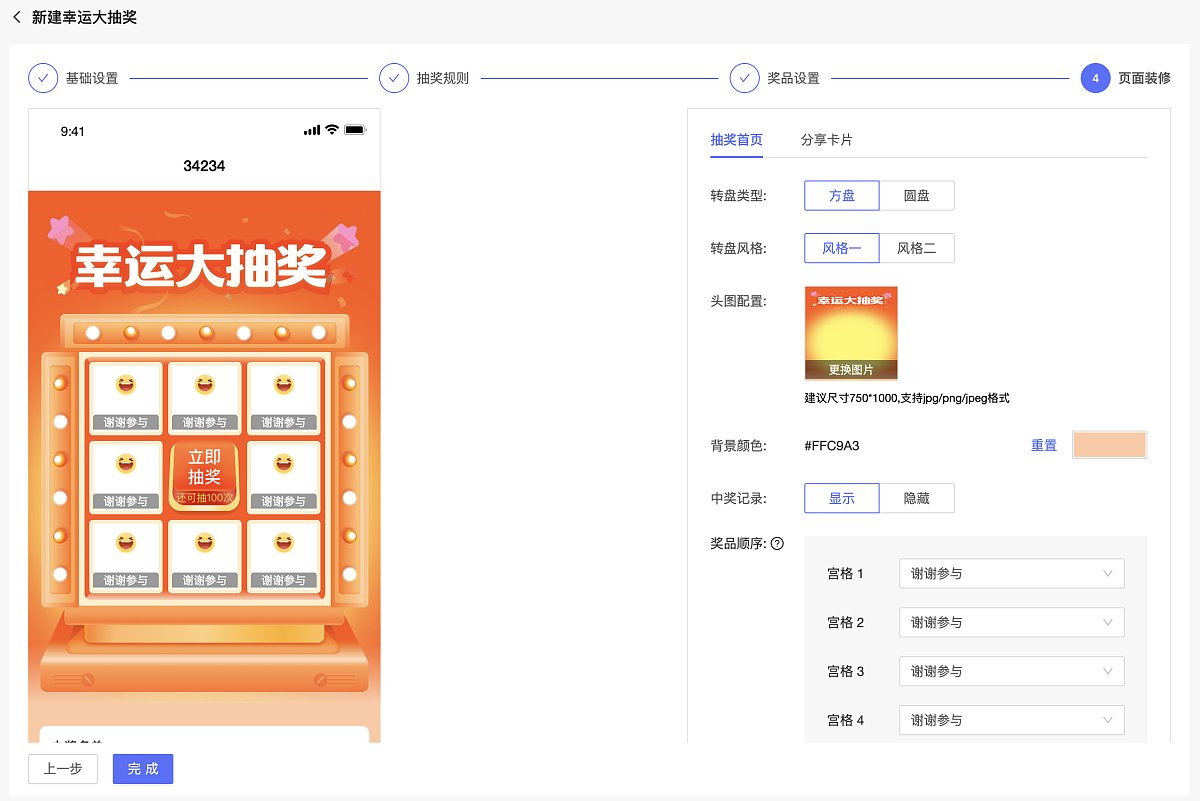
Task: Open the background color swatch picker
Action: [1109, 445]
